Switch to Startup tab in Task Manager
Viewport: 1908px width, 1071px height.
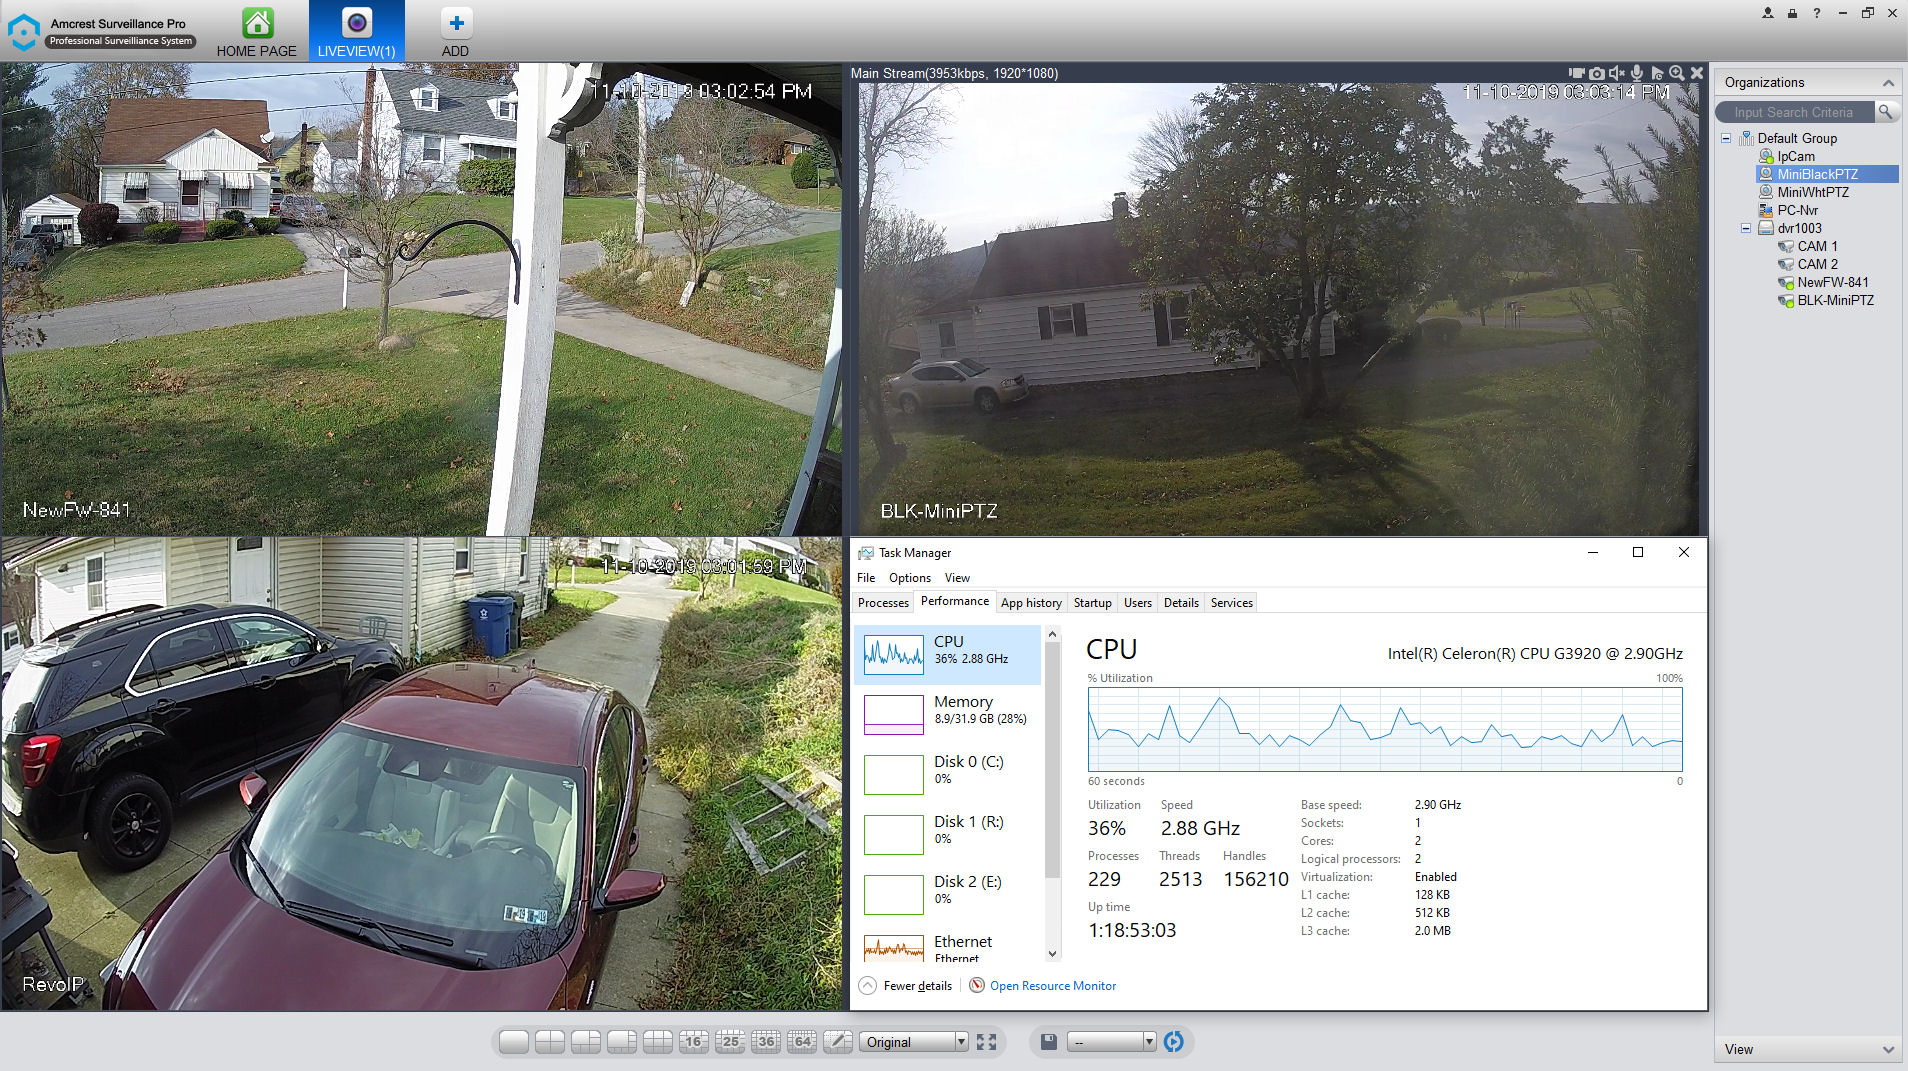(1092, 603)
